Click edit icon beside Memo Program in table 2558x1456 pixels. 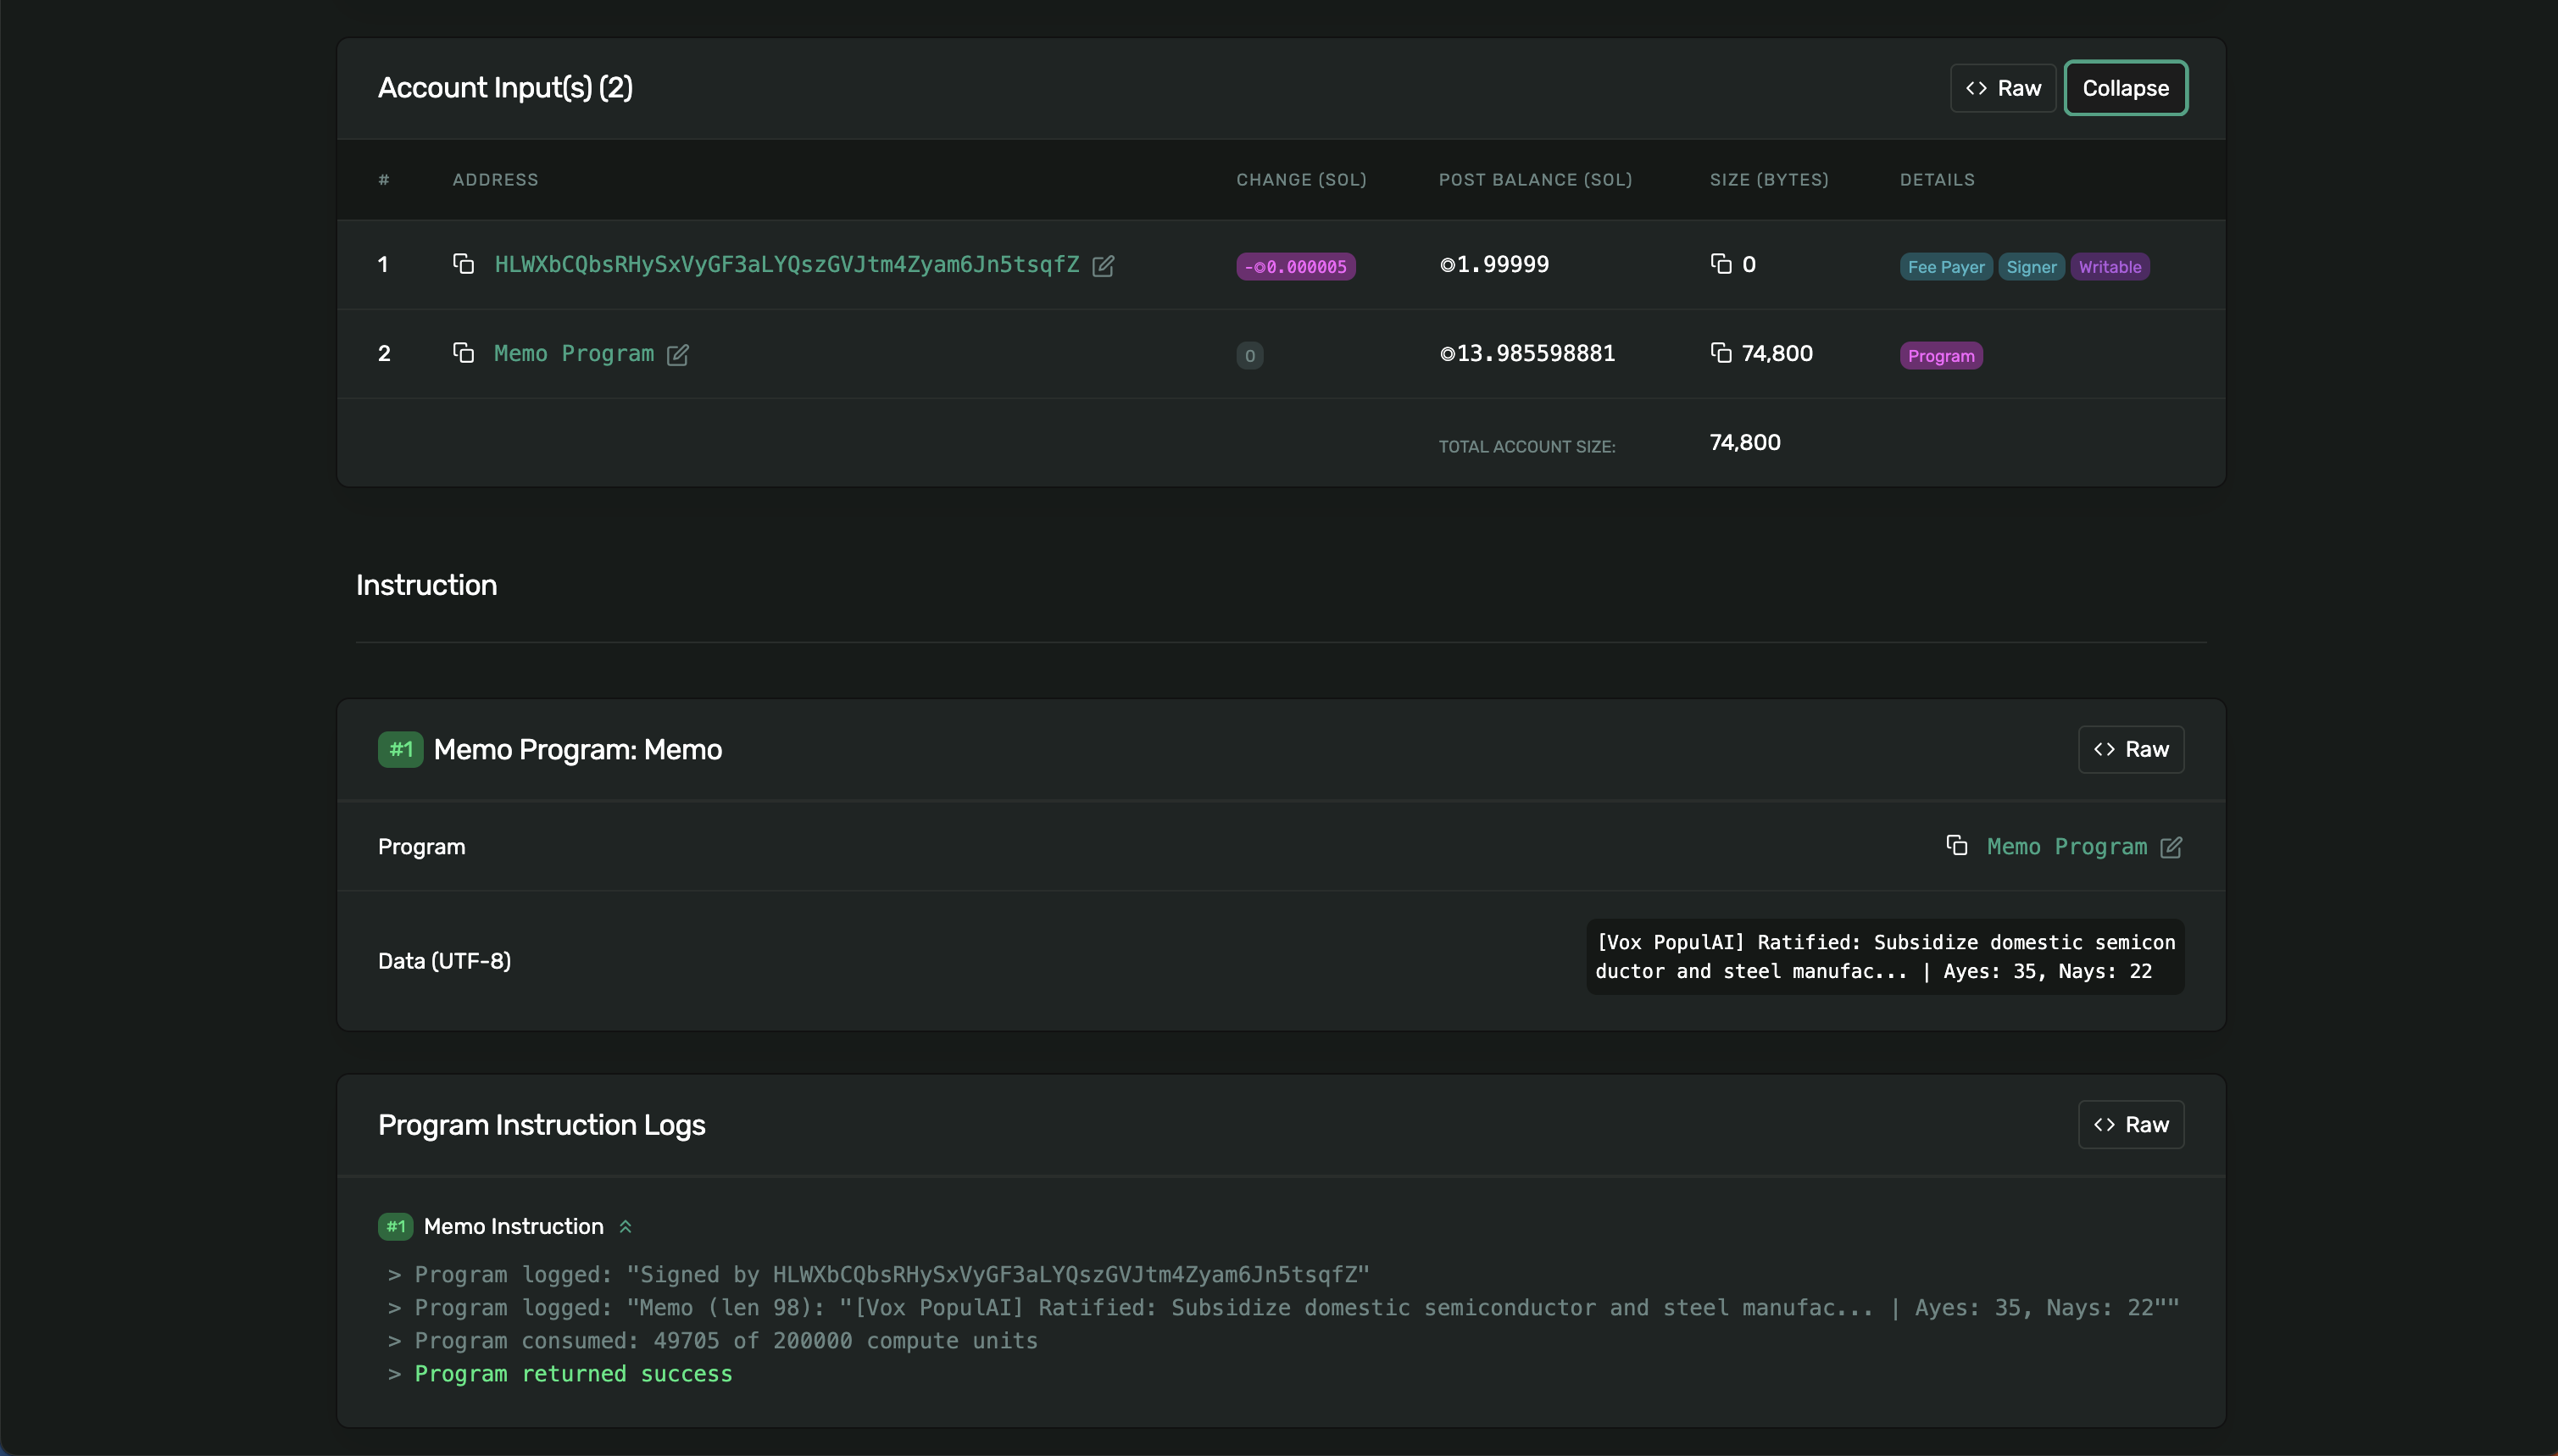(x=678, y=355)
